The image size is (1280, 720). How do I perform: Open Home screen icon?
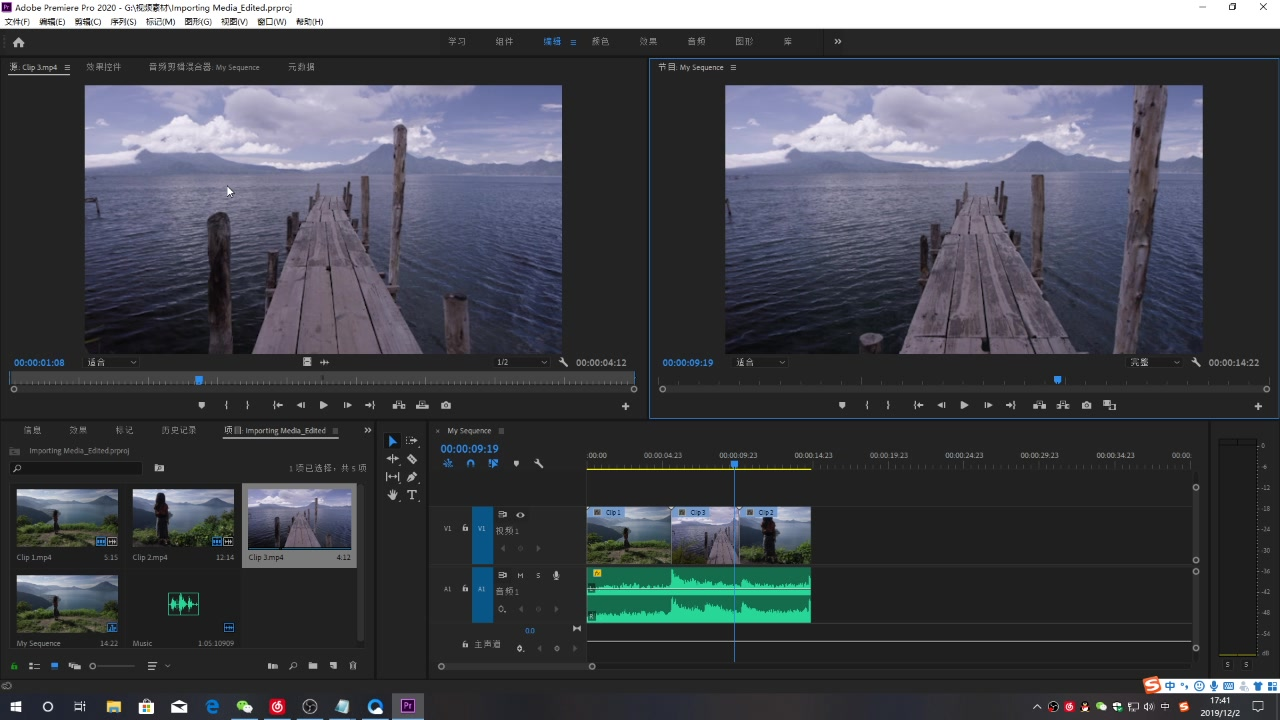click(18, 42)
